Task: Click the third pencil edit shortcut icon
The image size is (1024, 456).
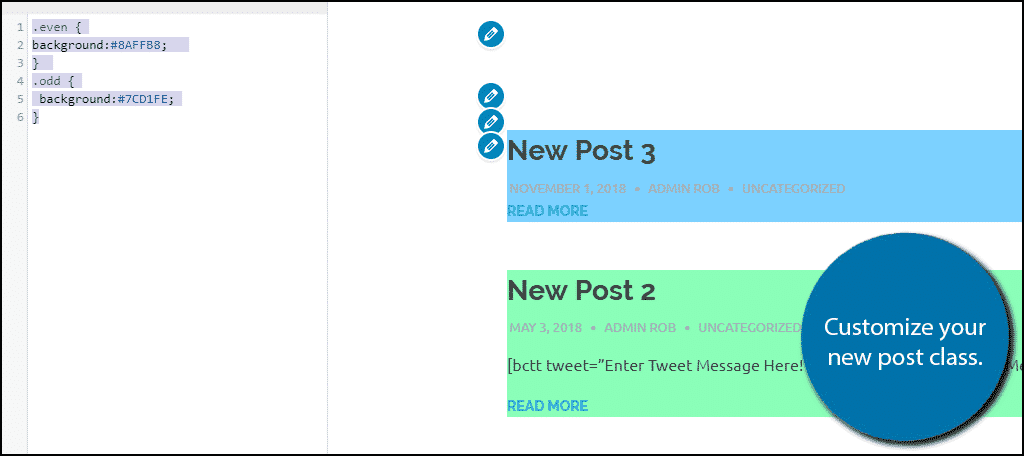Action: (490, 122)
